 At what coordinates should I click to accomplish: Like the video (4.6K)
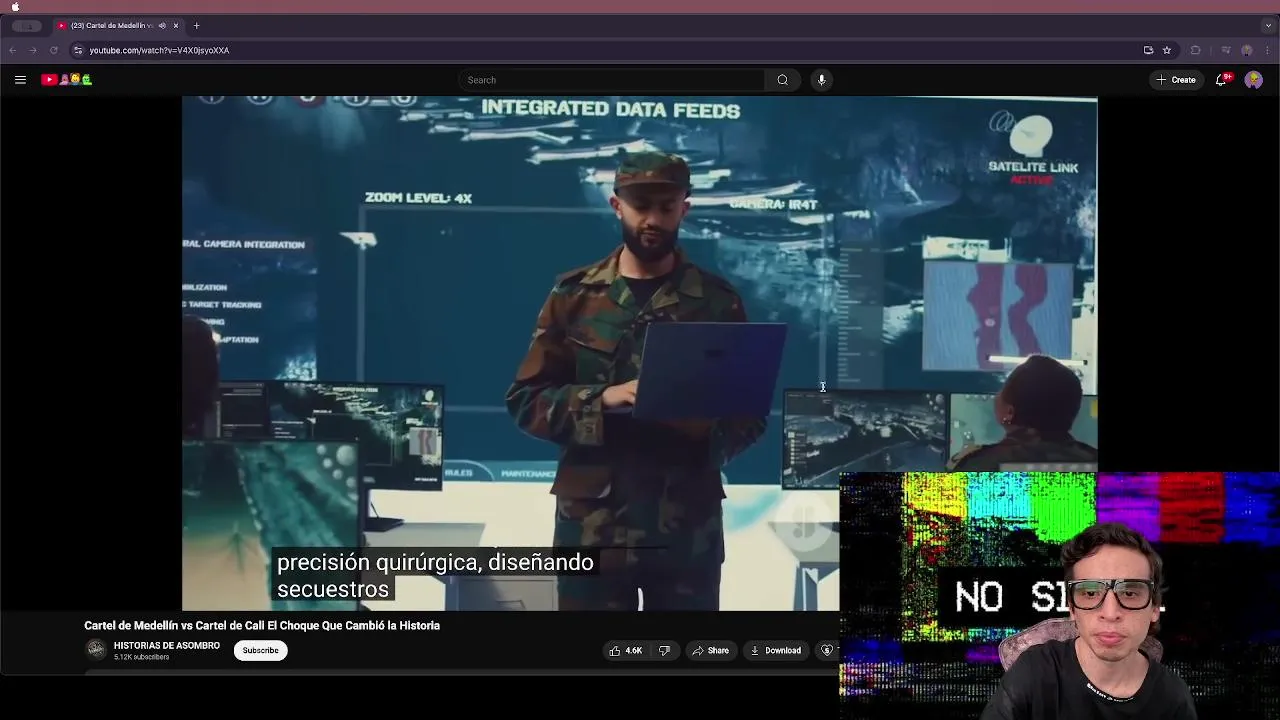coord(626,650)
